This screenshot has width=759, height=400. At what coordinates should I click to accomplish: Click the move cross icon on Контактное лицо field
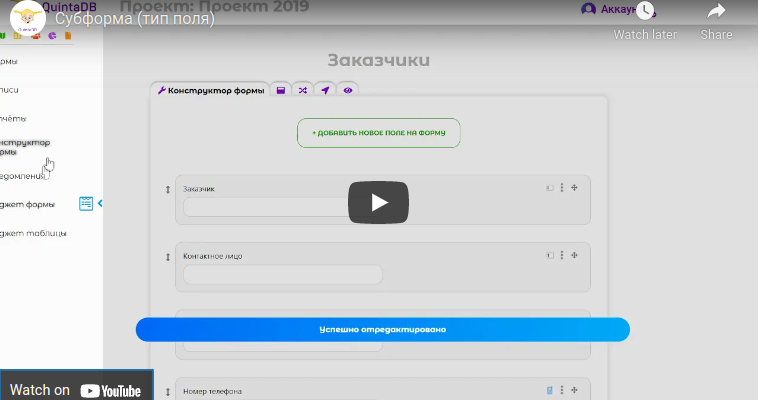pos(575,255)
